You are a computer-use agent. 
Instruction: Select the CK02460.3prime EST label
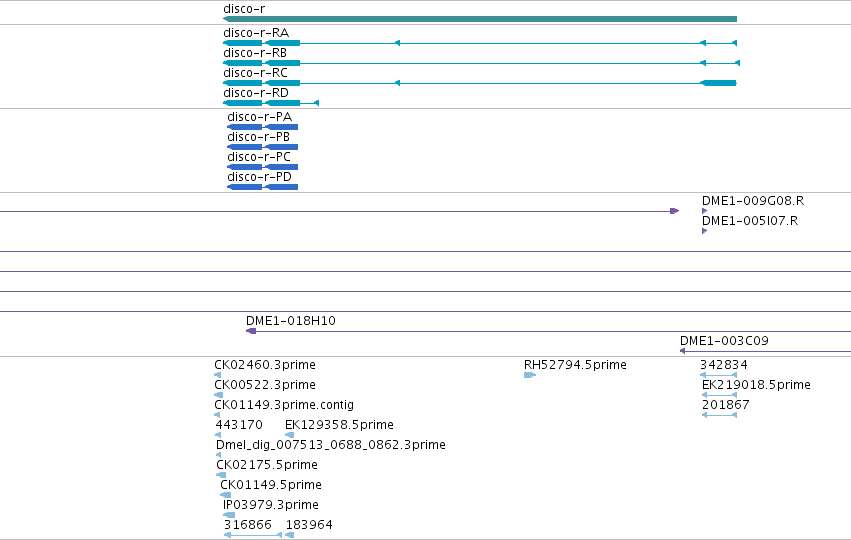265,365
